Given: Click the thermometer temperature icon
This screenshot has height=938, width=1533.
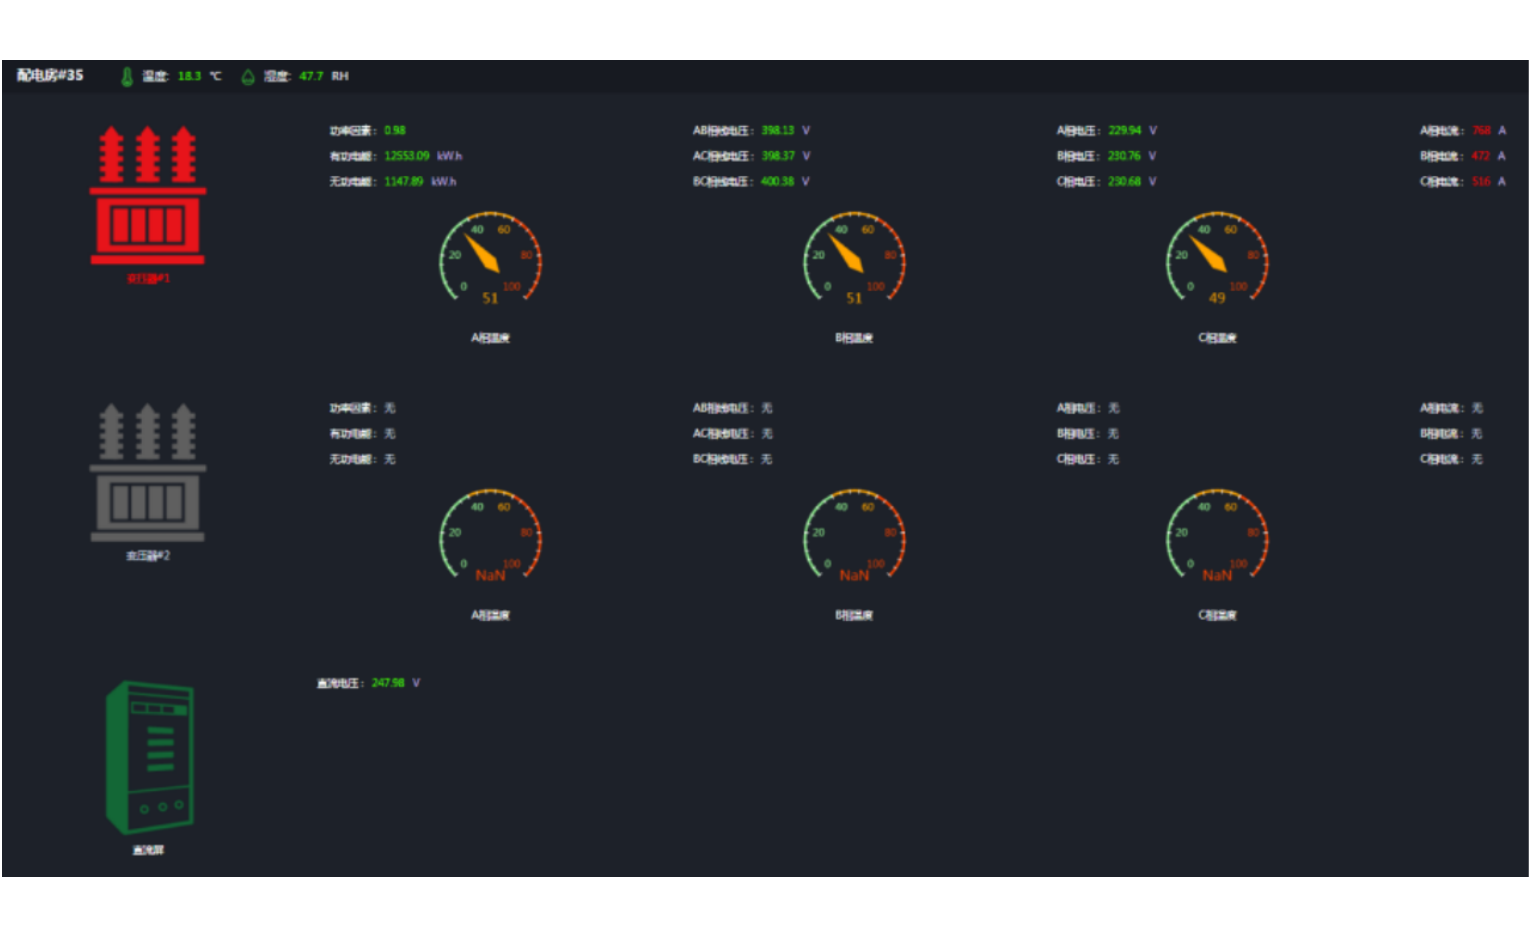Looking at the screenshot, I should pyautogui.click(x=127, y=77).
